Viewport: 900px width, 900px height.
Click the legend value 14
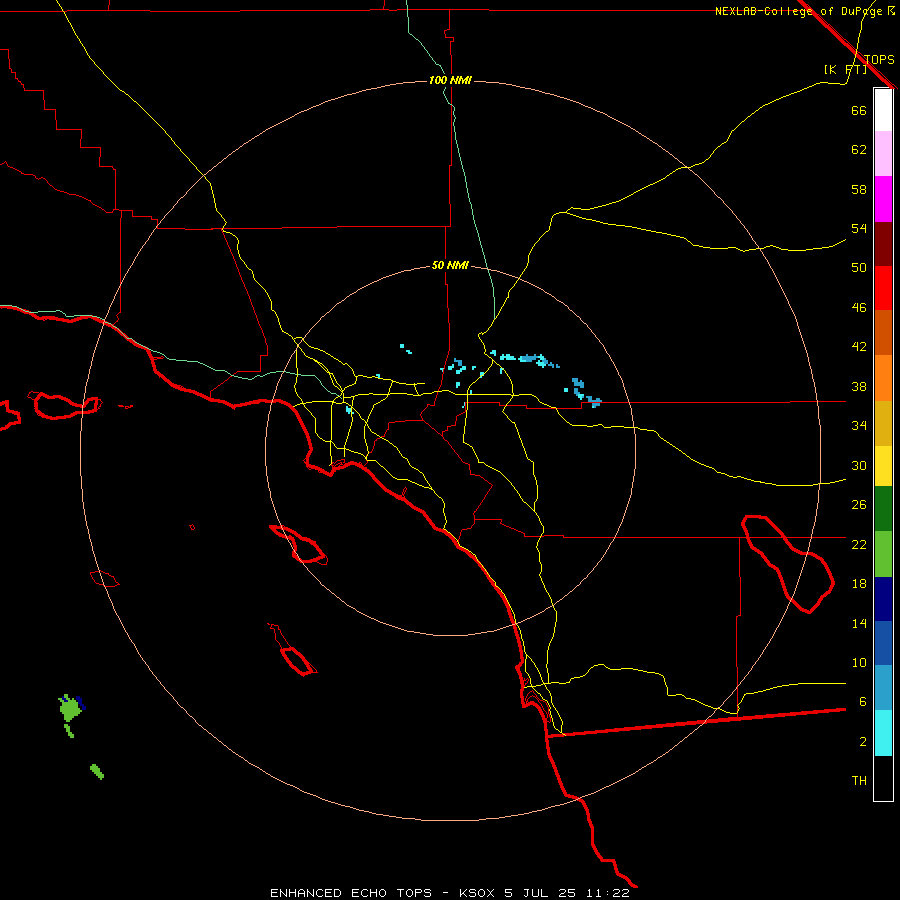(x=859, y=623)
